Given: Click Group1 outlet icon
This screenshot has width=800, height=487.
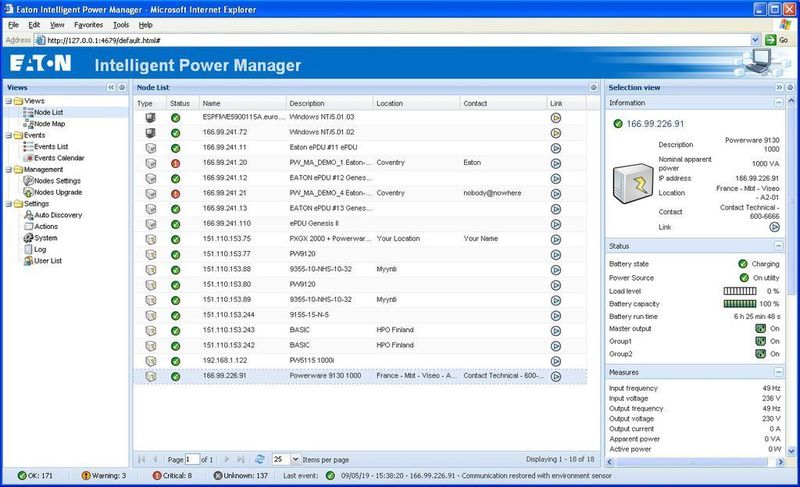Looking at the screenshot, I should (760, 341).
